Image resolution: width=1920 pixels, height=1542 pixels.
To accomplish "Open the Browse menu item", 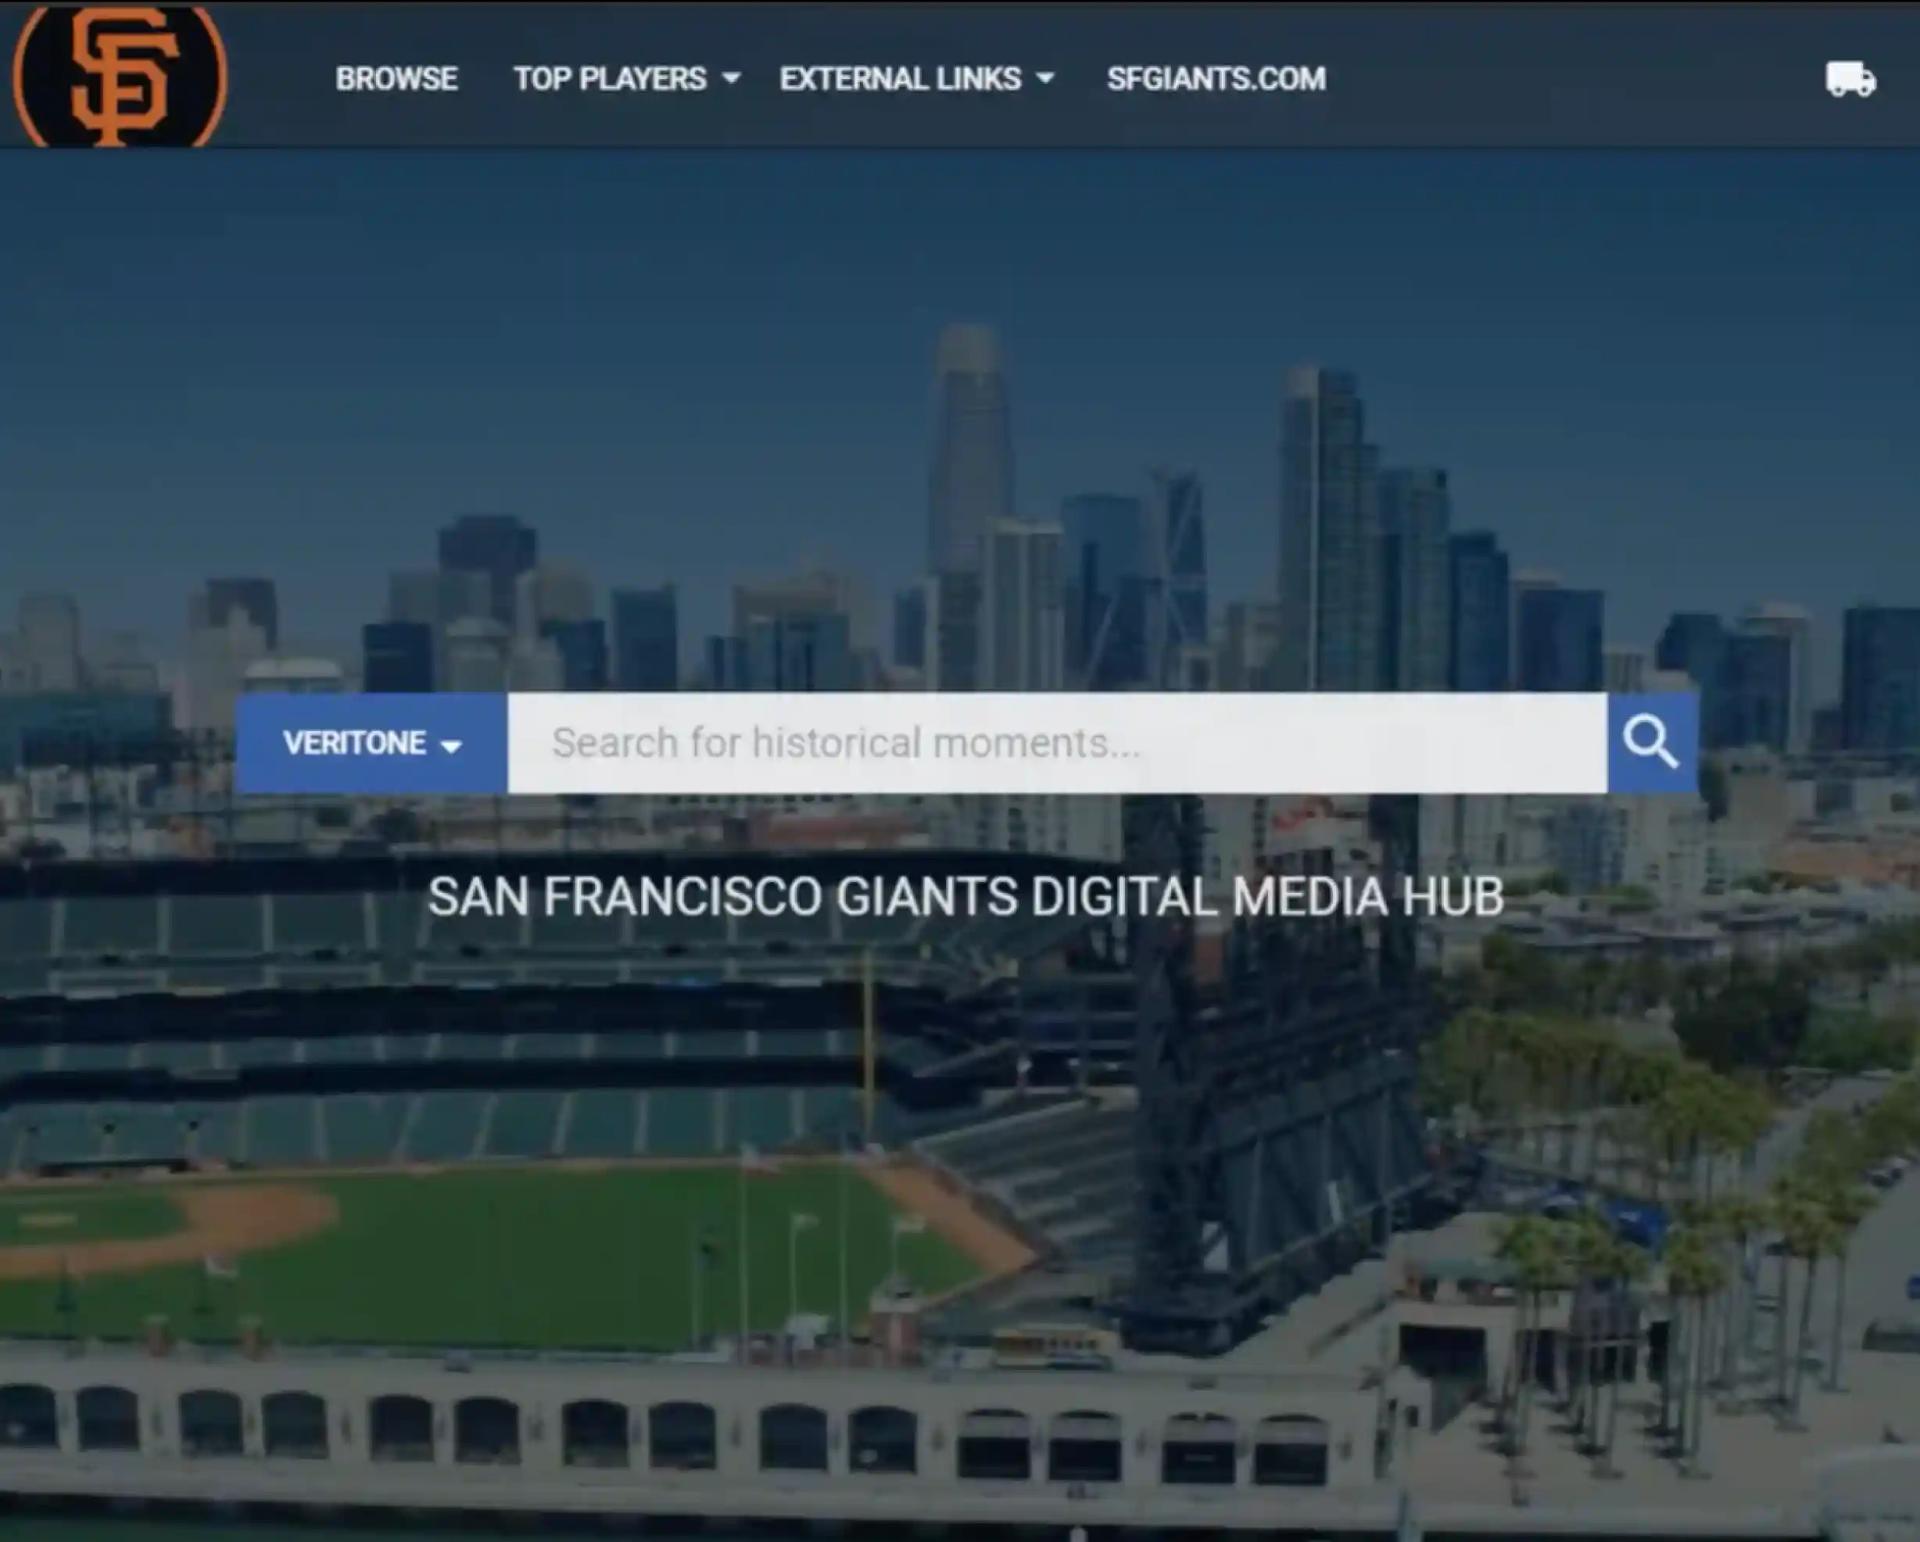I will pyautogui.click(x=396, y=79).
